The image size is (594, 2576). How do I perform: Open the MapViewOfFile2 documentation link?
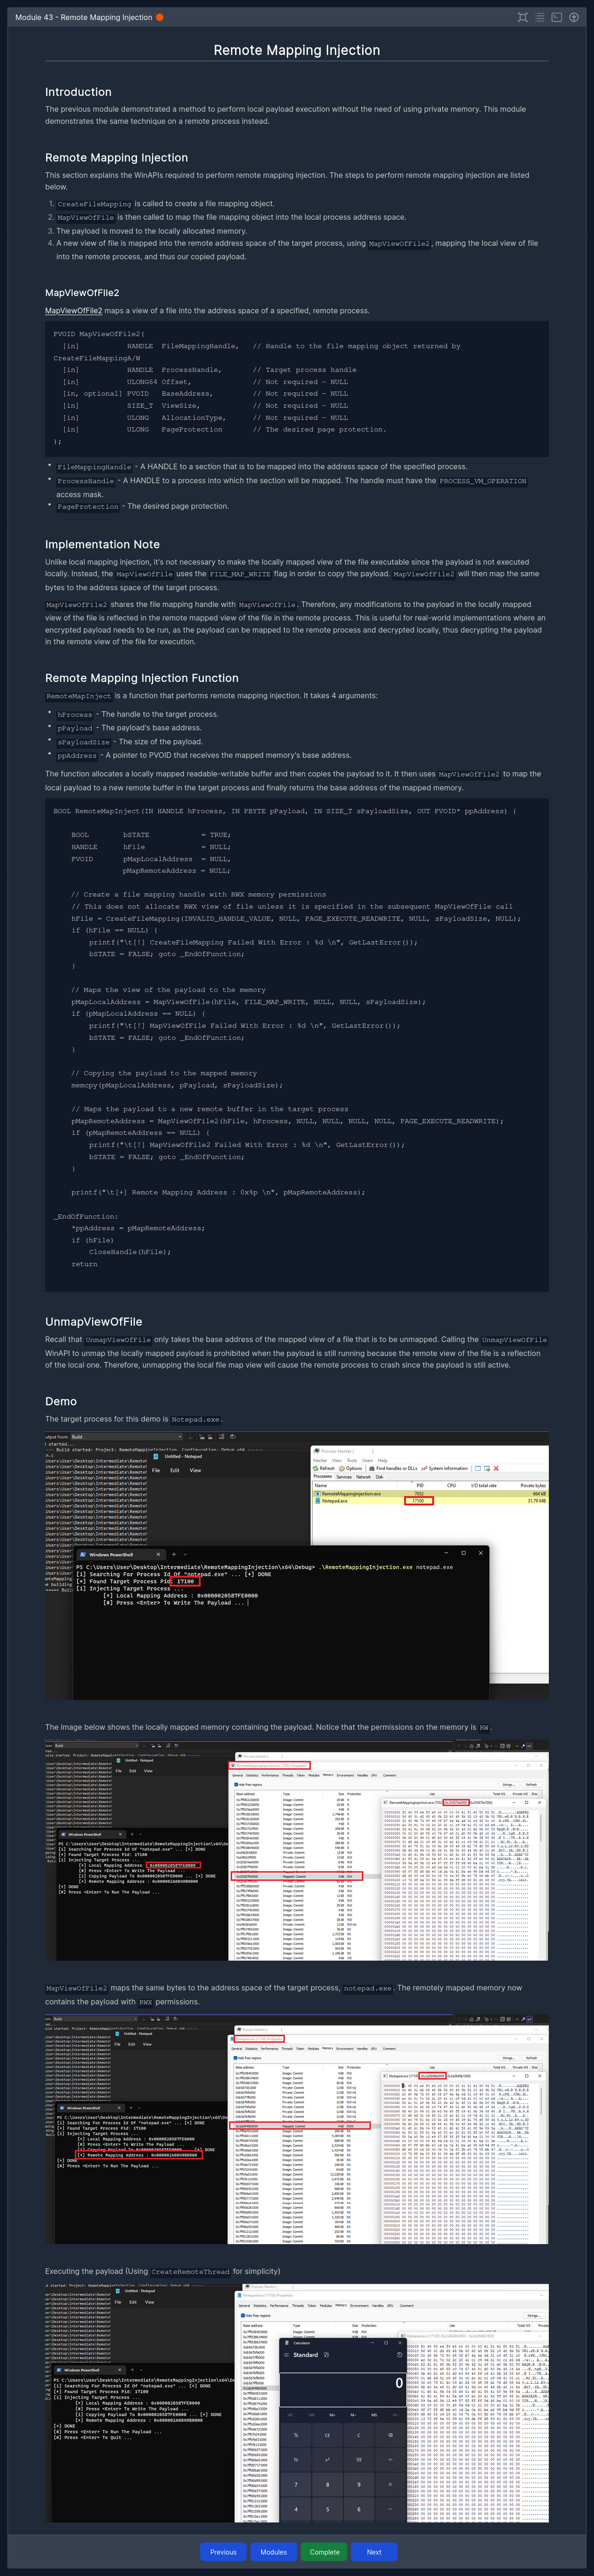coord(73,311)
